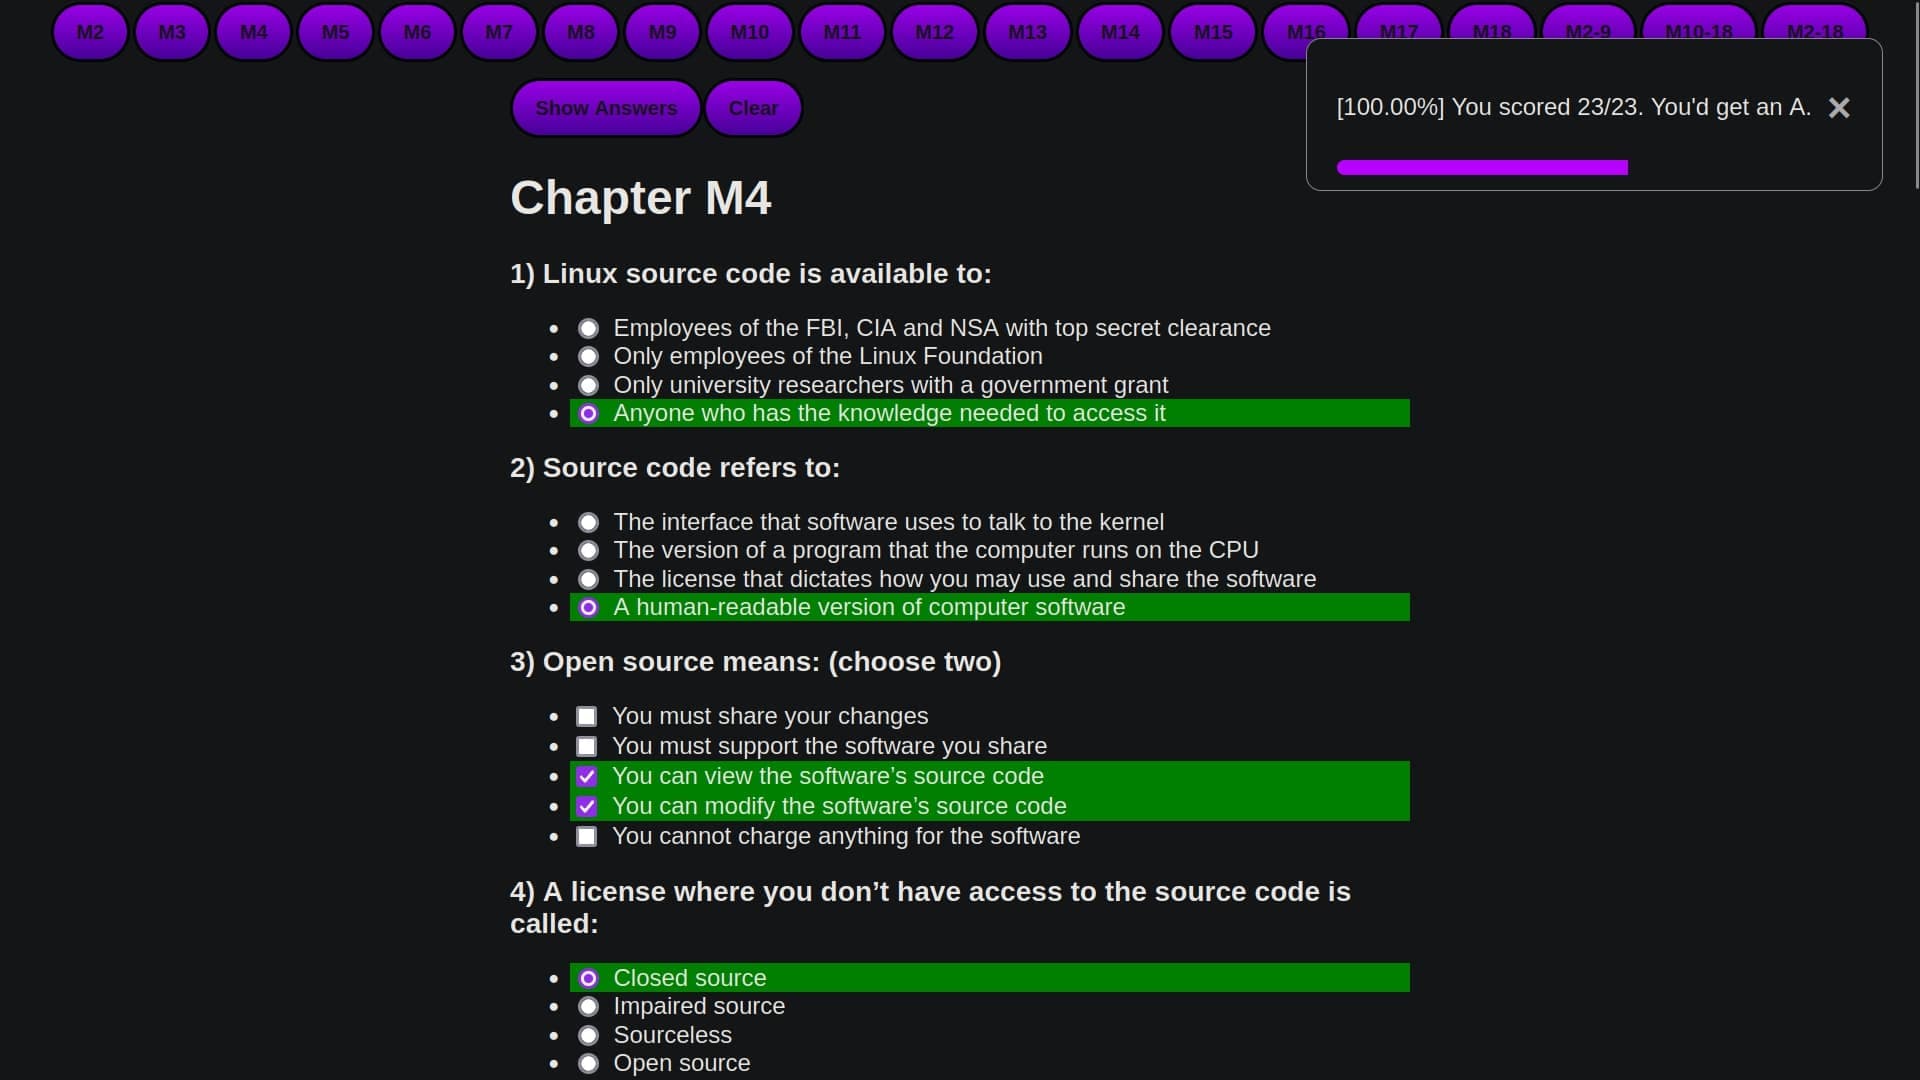Click the M3 chapter navigation button
Viewport: 1920px width, 1080px height.
[173, 32]
